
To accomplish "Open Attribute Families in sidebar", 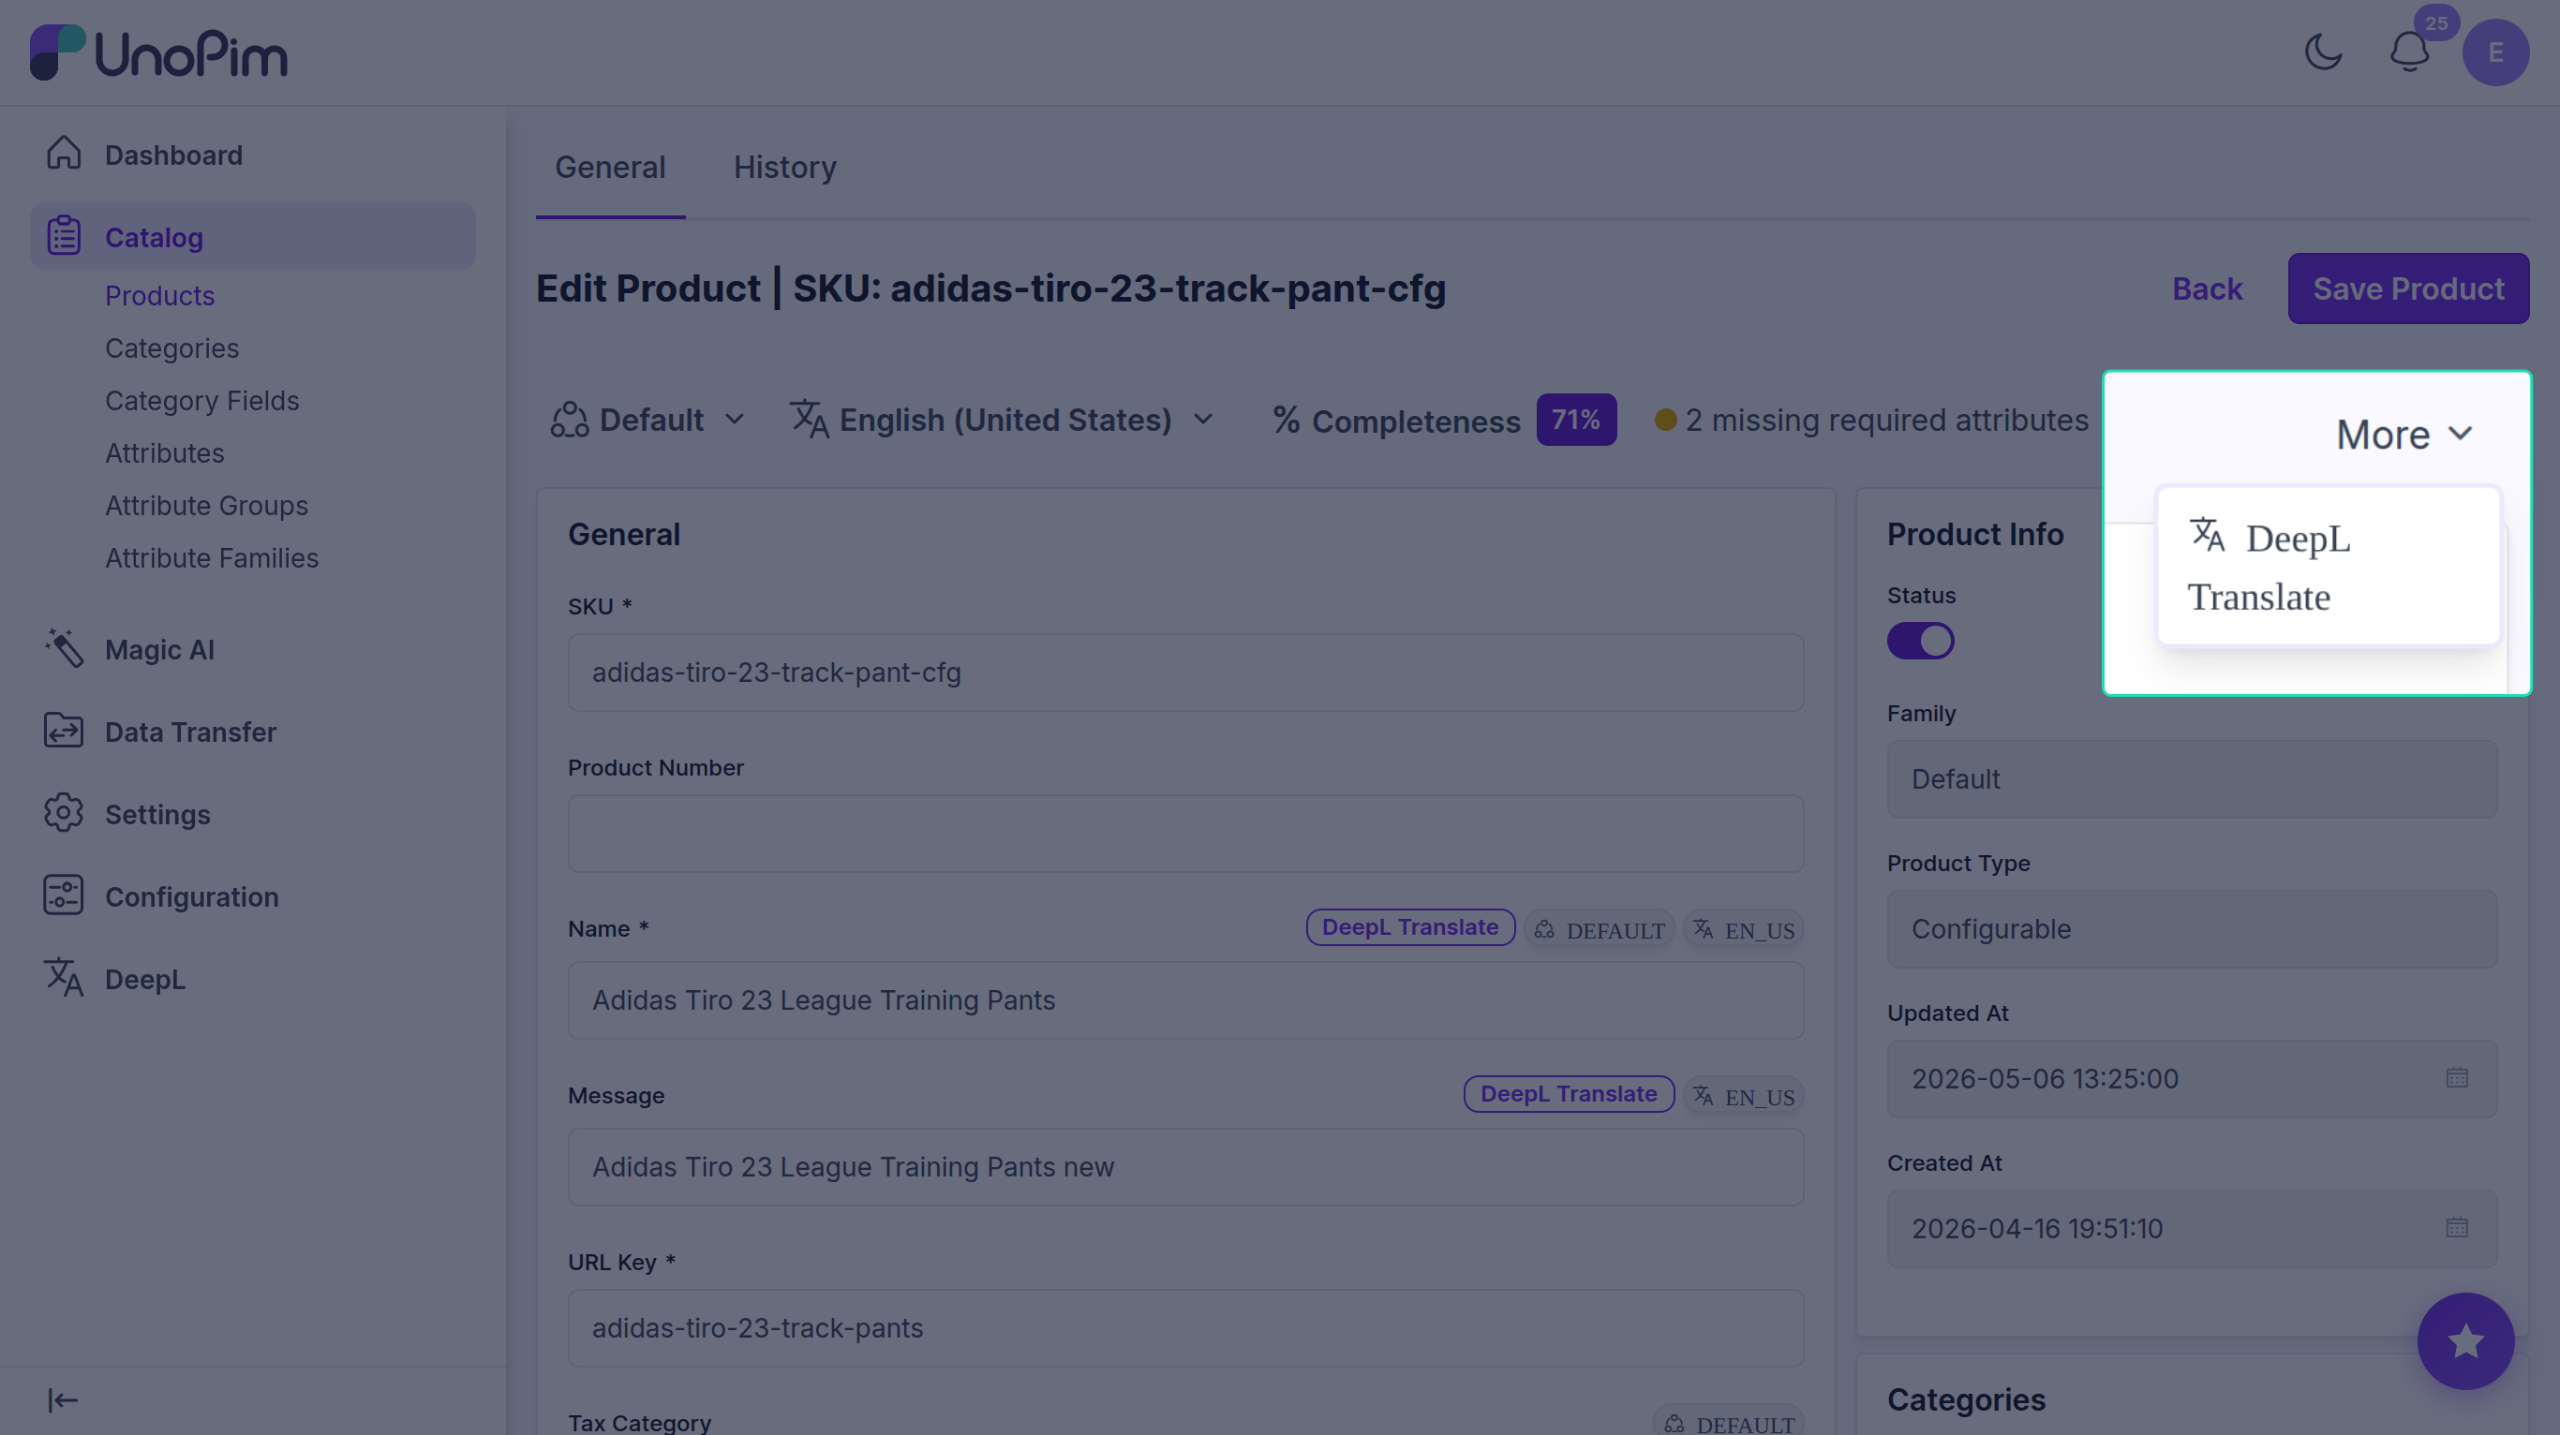I will coord(212,558).
